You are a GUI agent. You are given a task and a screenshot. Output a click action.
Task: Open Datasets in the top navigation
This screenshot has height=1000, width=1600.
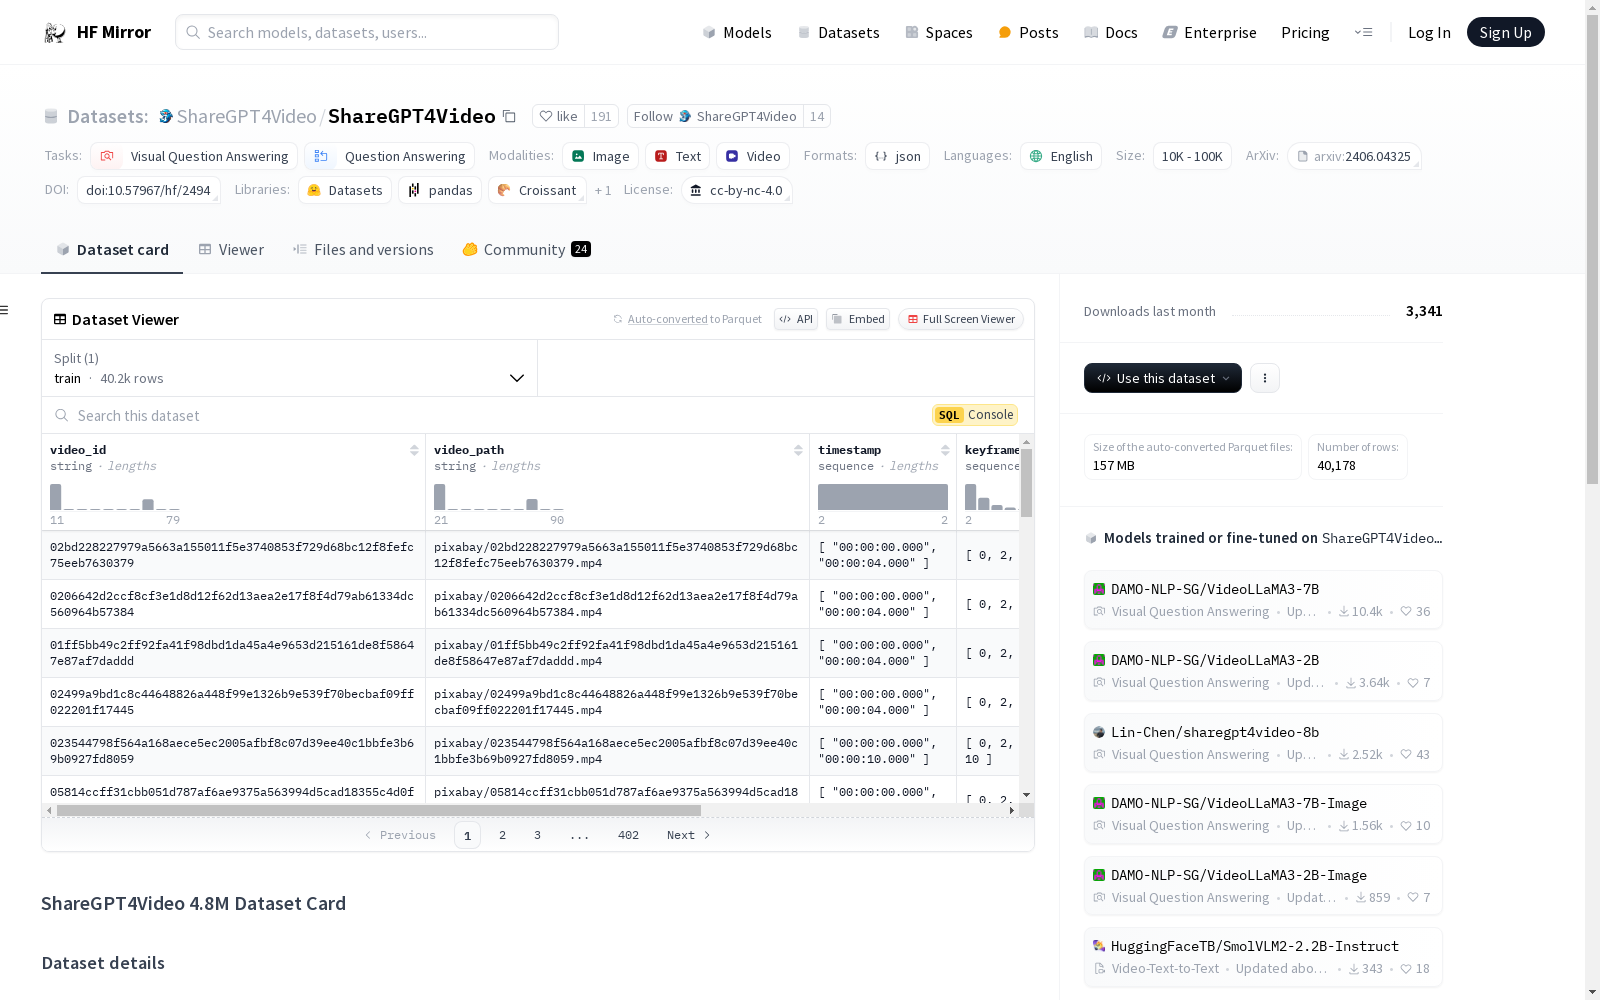[838, 33]
